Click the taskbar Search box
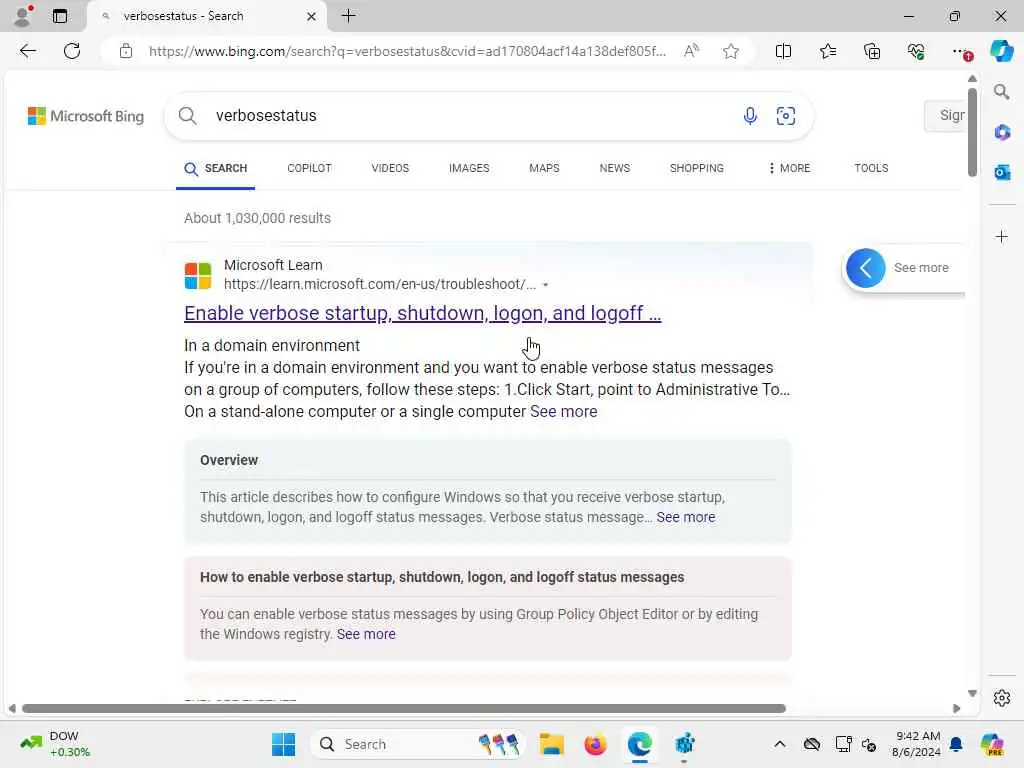Screen dimensions: 1024x768 418,744
